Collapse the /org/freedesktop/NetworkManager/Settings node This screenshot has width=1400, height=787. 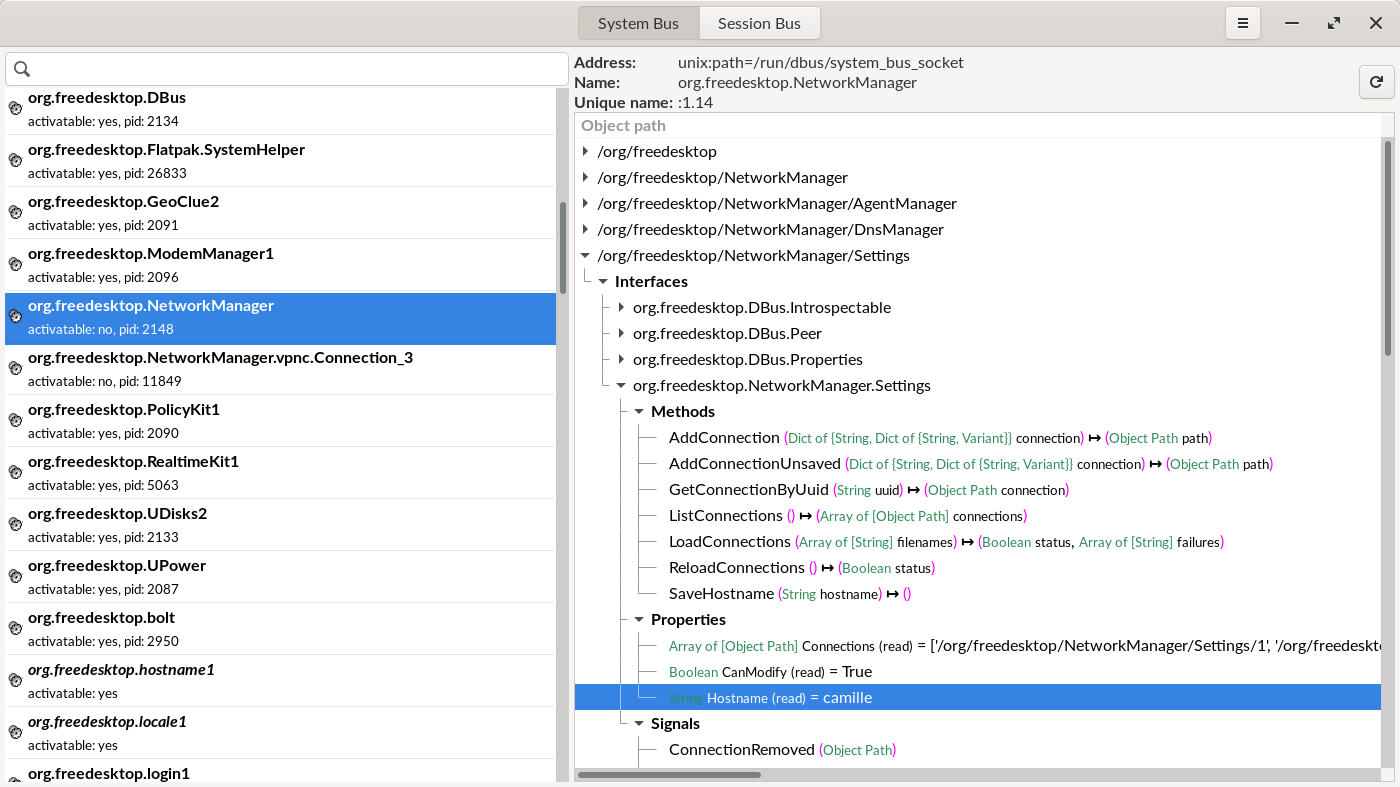(586, 256)
